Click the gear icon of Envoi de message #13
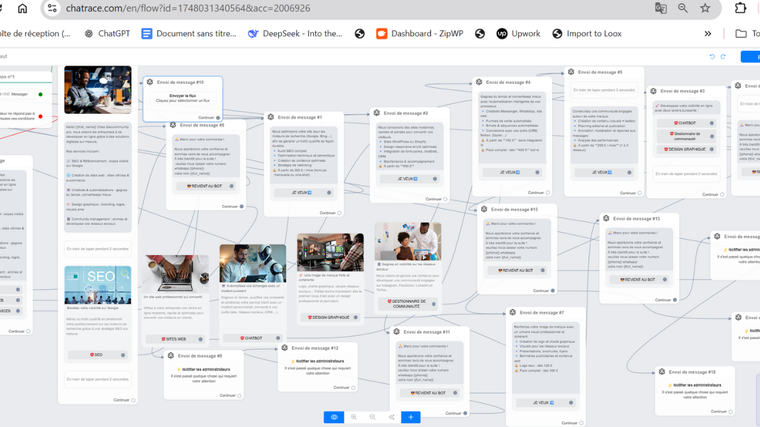The width and height of the screenshot is (760, 427). pyautogui.click(x=606, y=219)
